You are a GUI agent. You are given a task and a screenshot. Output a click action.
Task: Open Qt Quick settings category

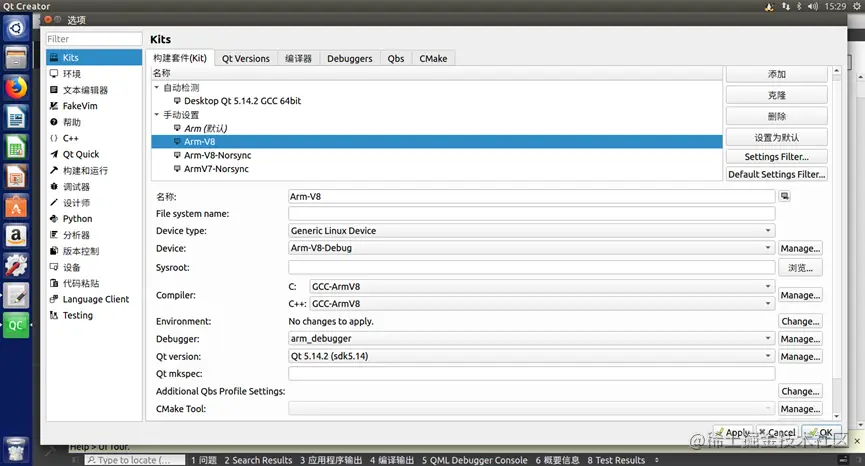tap(94, 154)
